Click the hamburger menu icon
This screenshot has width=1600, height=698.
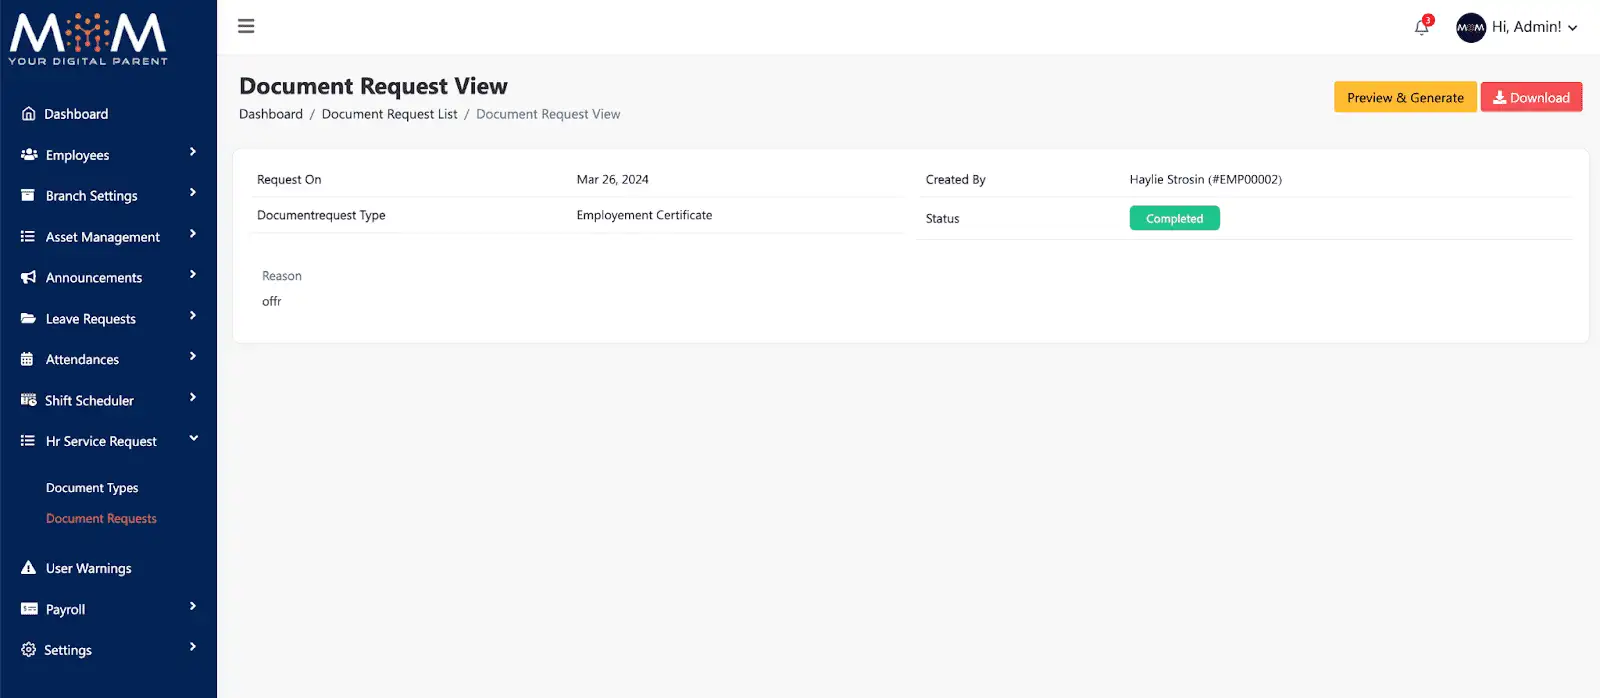pyautogui.click(x=246, y=26)
